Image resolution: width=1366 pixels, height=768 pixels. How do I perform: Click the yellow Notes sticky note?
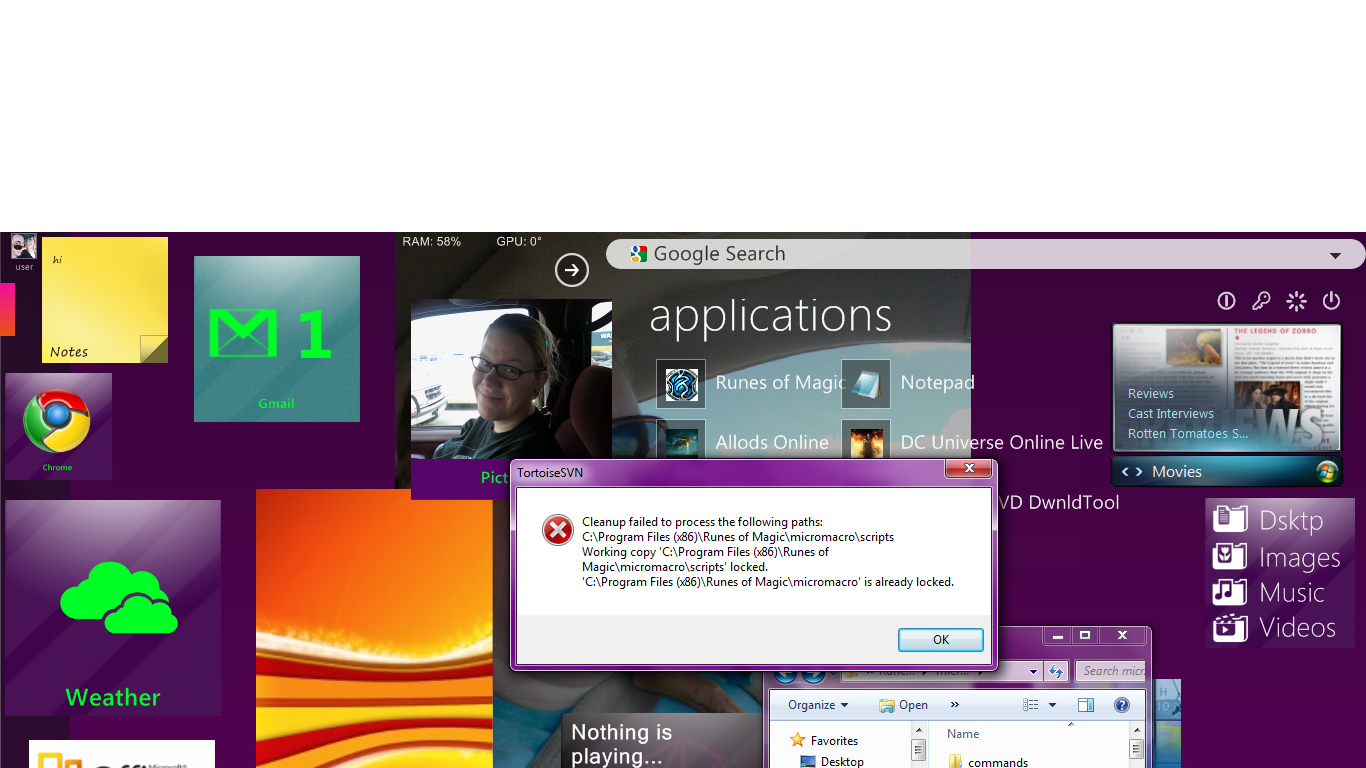tap(105, 300)
